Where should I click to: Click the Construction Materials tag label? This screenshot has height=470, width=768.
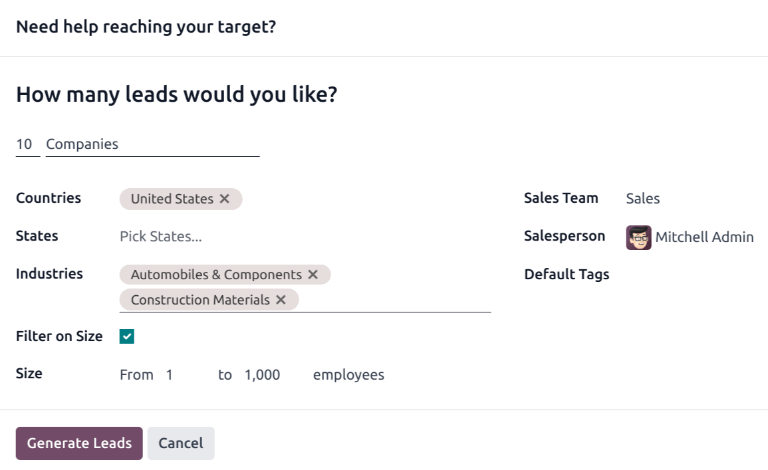pyautogui.click(x=200, y=300)
